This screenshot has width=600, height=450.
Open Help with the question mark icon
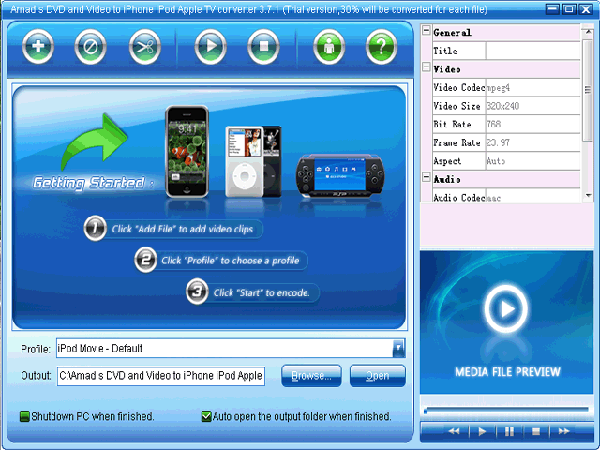coord(381,47)
